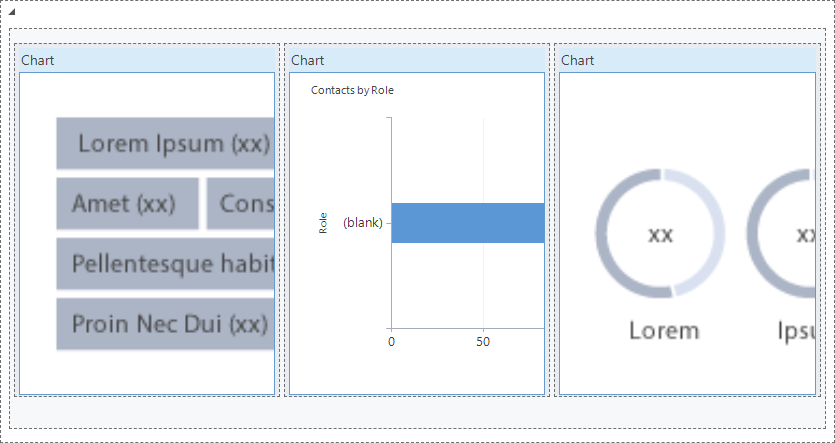
Task: Click the 50 tick label on the axis
Action: 483,342
